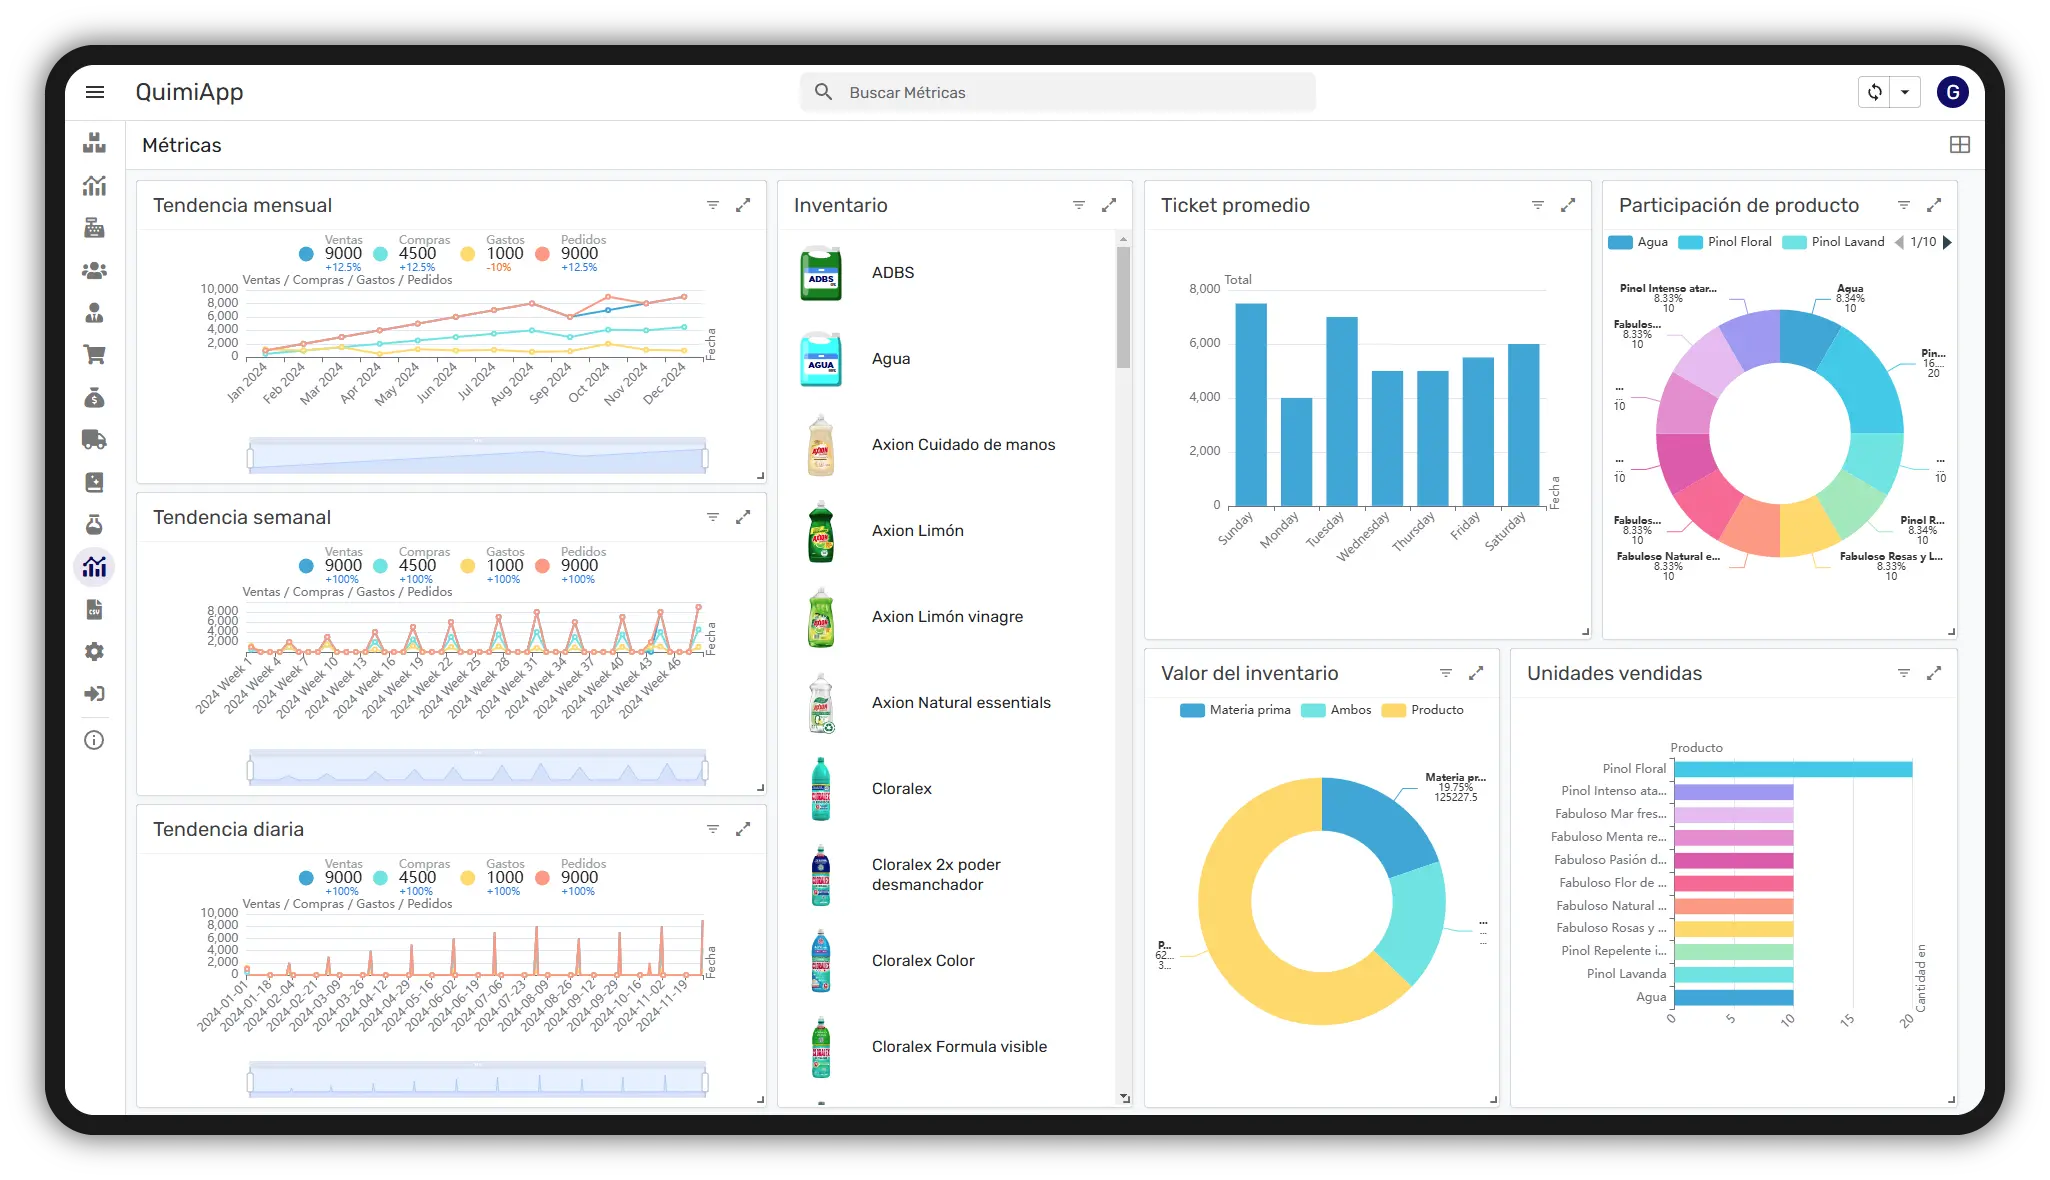Expand the Valor del inventario panel fullscreen
This screenshot has width=2050, height=1180.
[x=1476, y=673]
